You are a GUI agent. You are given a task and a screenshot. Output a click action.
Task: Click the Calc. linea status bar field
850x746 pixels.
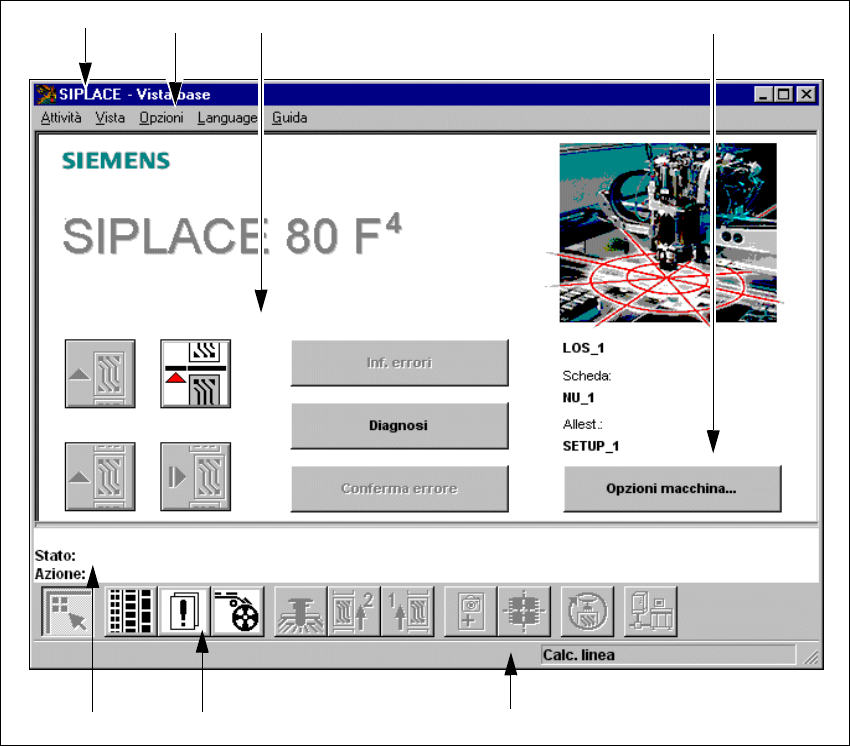click(668, 655)
